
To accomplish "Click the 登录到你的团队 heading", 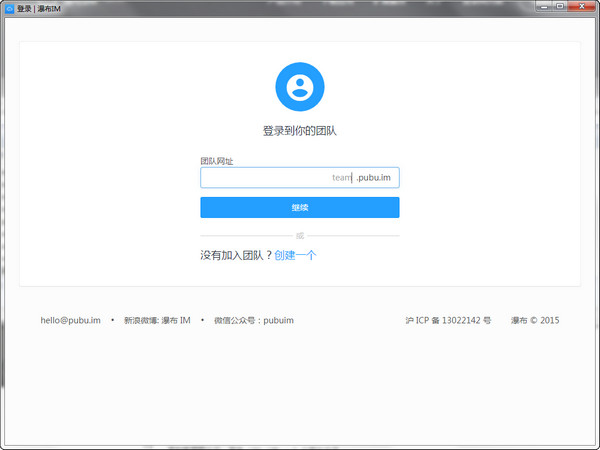I will (x=300, y=131).
